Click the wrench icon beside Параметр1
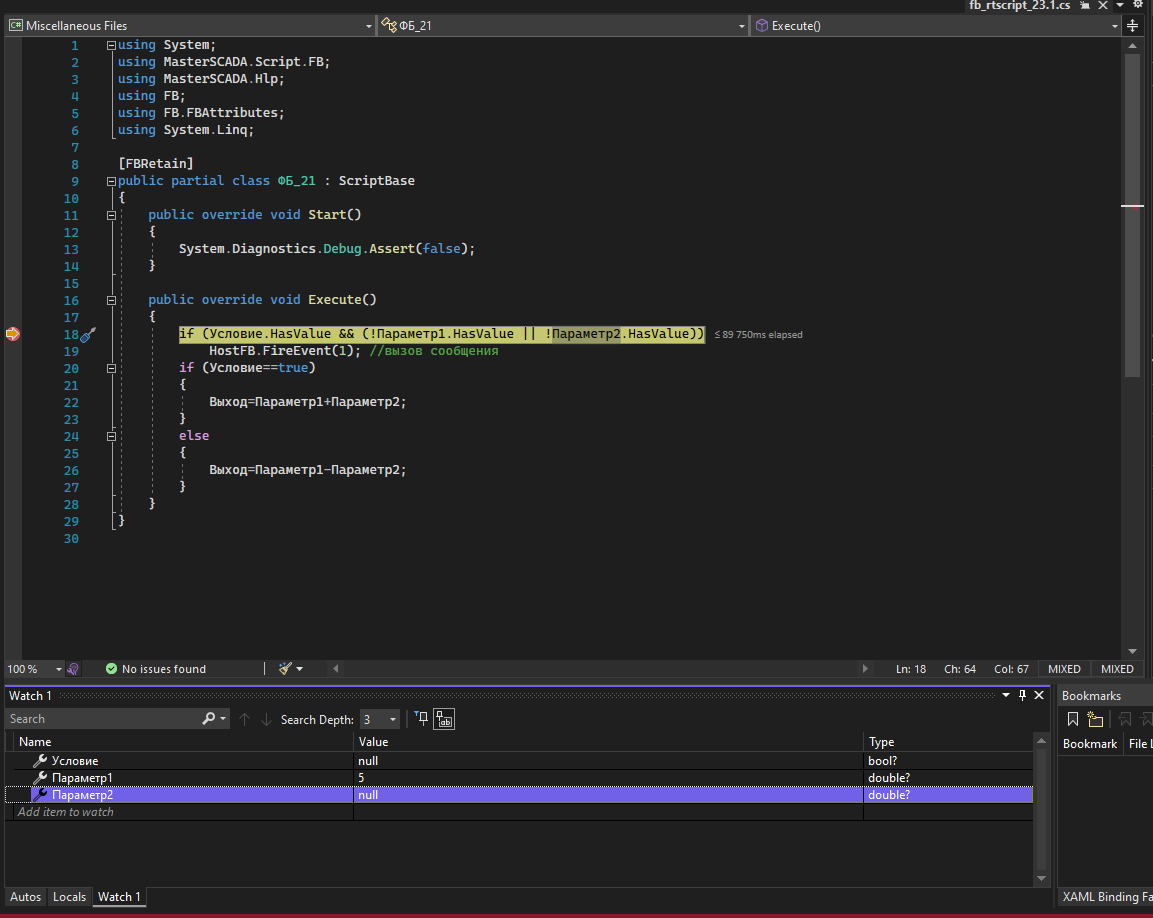The height and width of the screenshot is (918, 1153). (x=40, y=778)
